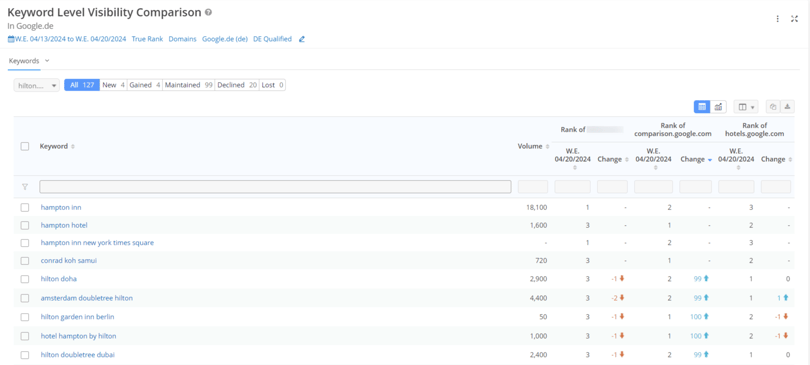Tick the hotel hampton by hilton checkbox

pos(25,336)
